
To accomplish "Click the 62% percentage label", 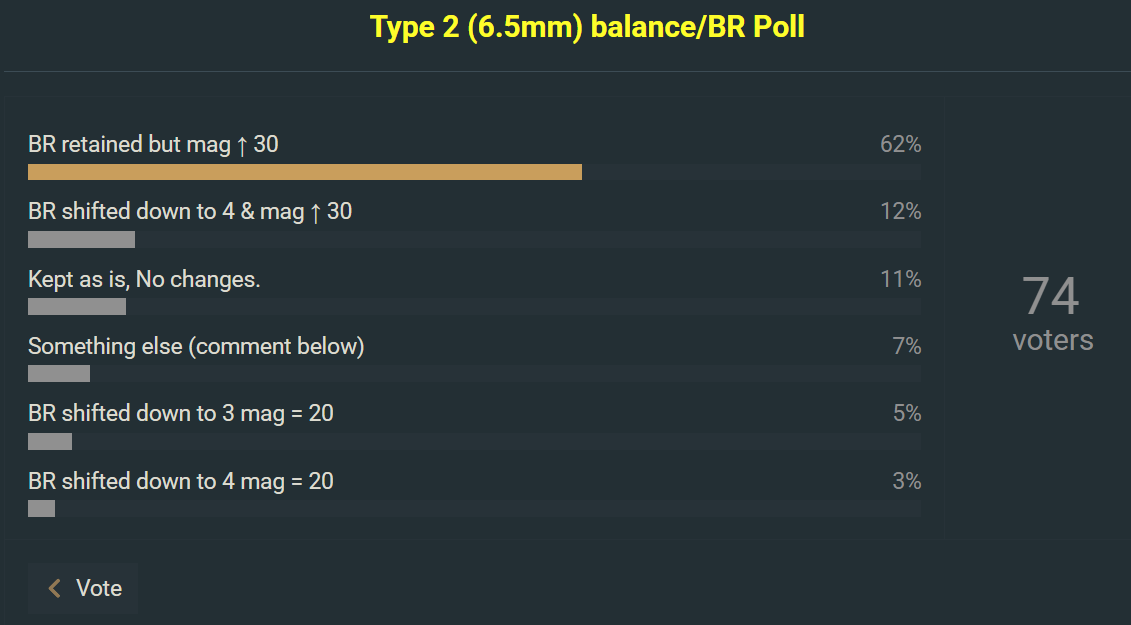I will click(x=900, y=144).
